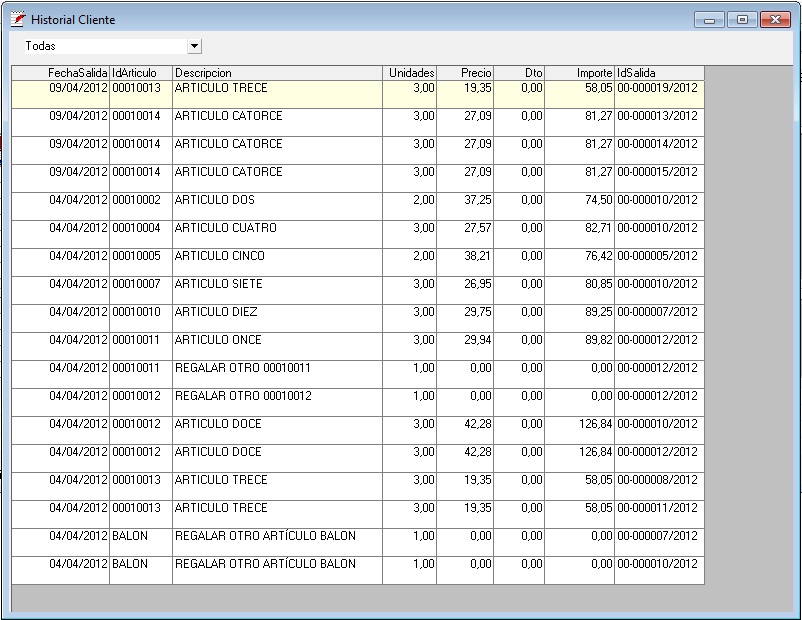
Task: Click Importe 80,85 cell
Action: point(580,290)
